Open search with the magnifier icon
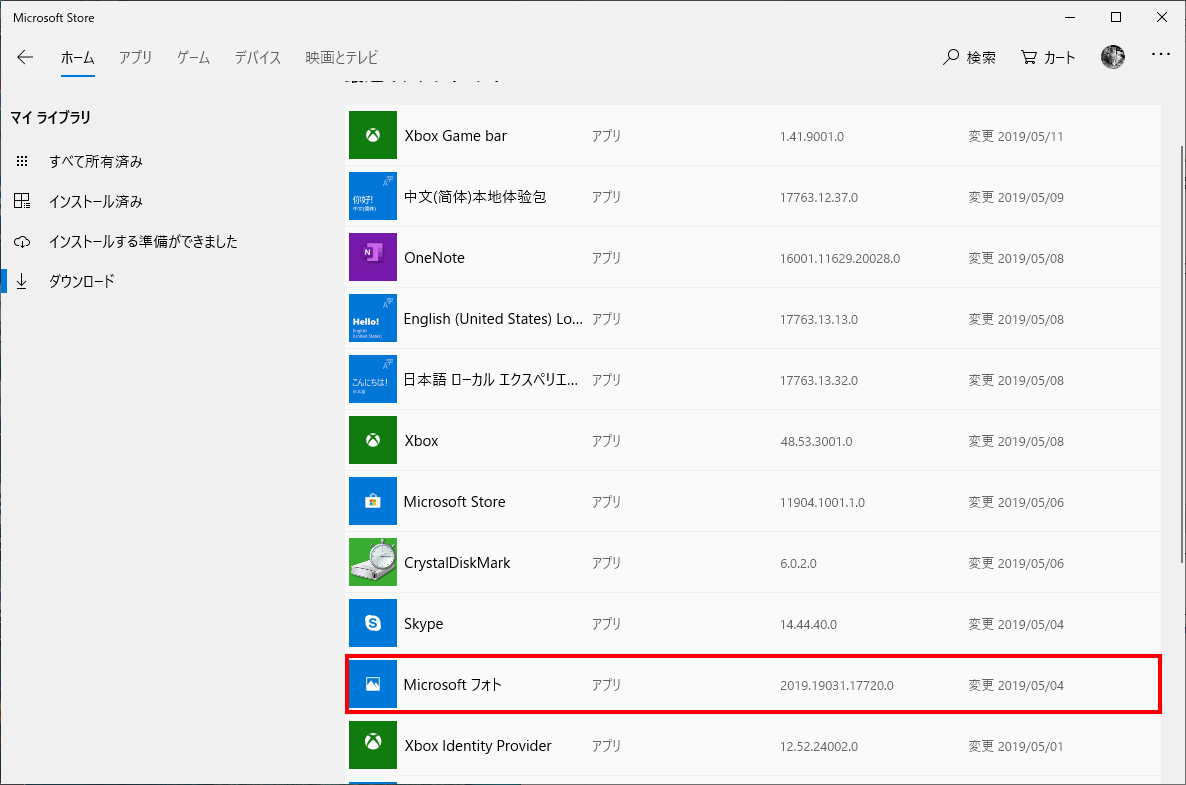This screenshot has height=785, width=1186. (x=951, y=57)
